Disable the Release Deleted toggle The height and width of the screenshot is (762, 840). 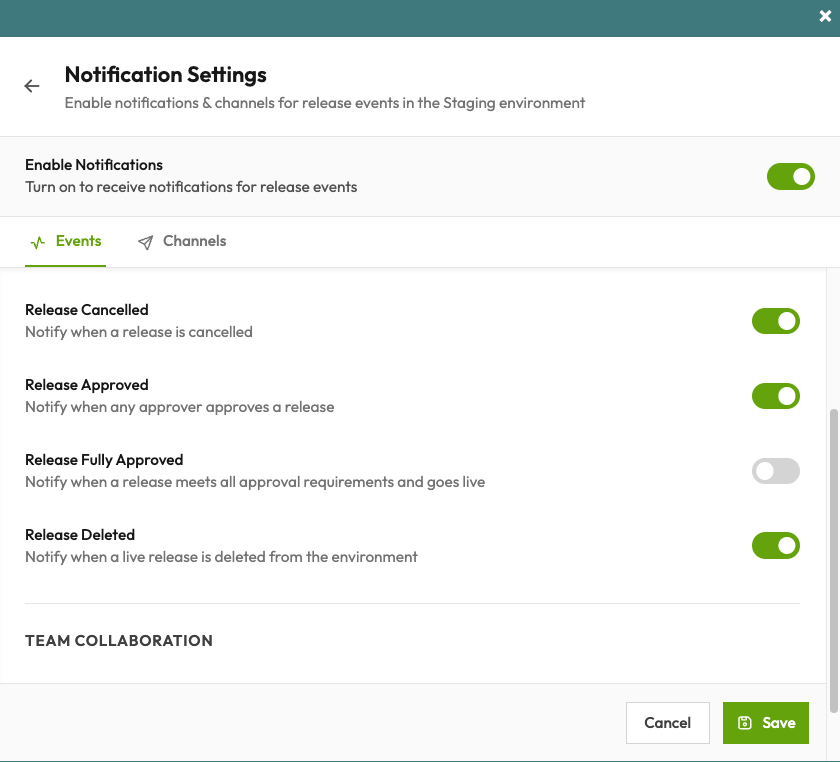(x=776, y=546)
